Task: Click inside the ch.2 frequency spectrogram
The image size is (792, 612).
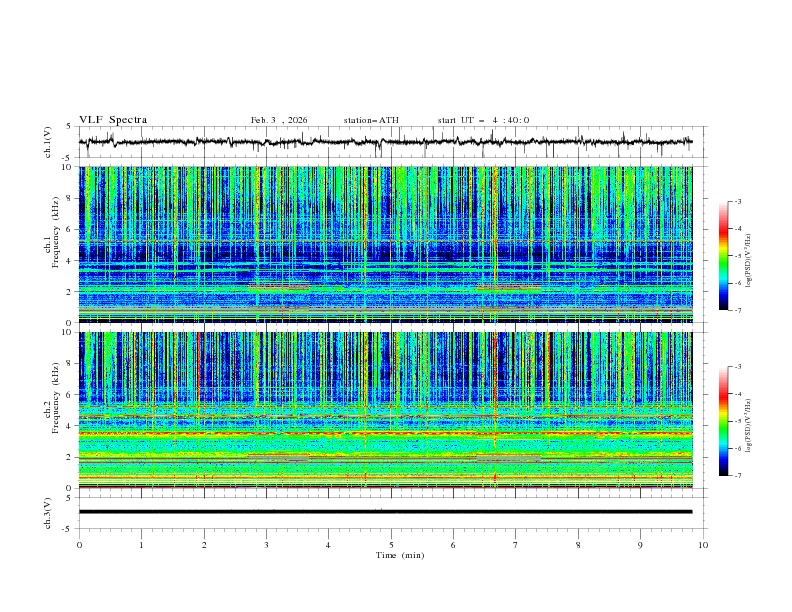Action: (x=385, y=410)
